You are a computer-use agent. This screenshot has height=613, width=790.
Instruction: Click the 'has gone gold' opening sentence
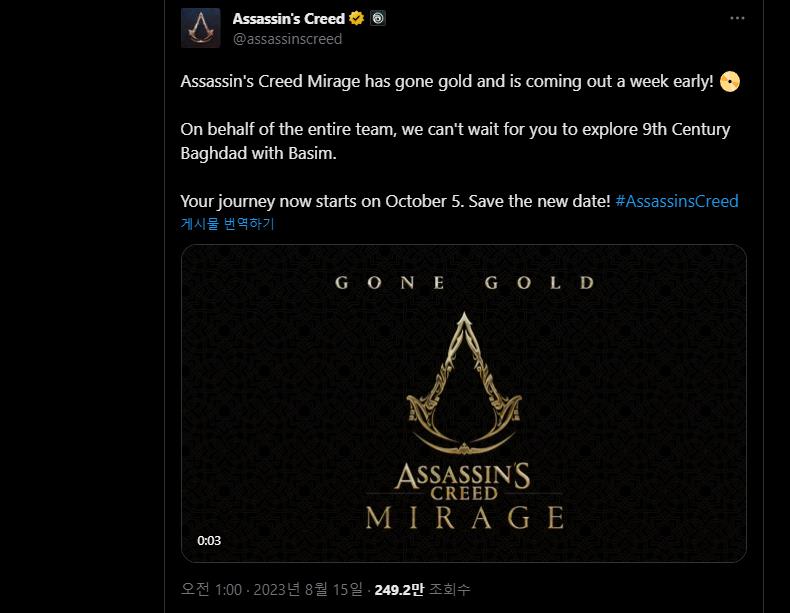446,82
